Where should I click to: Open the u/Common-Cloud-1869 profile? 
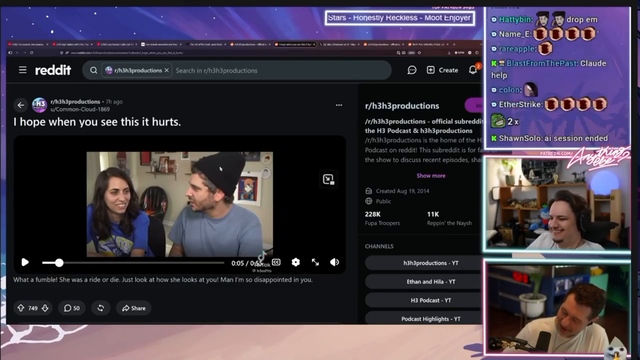(x=80, y=109)
